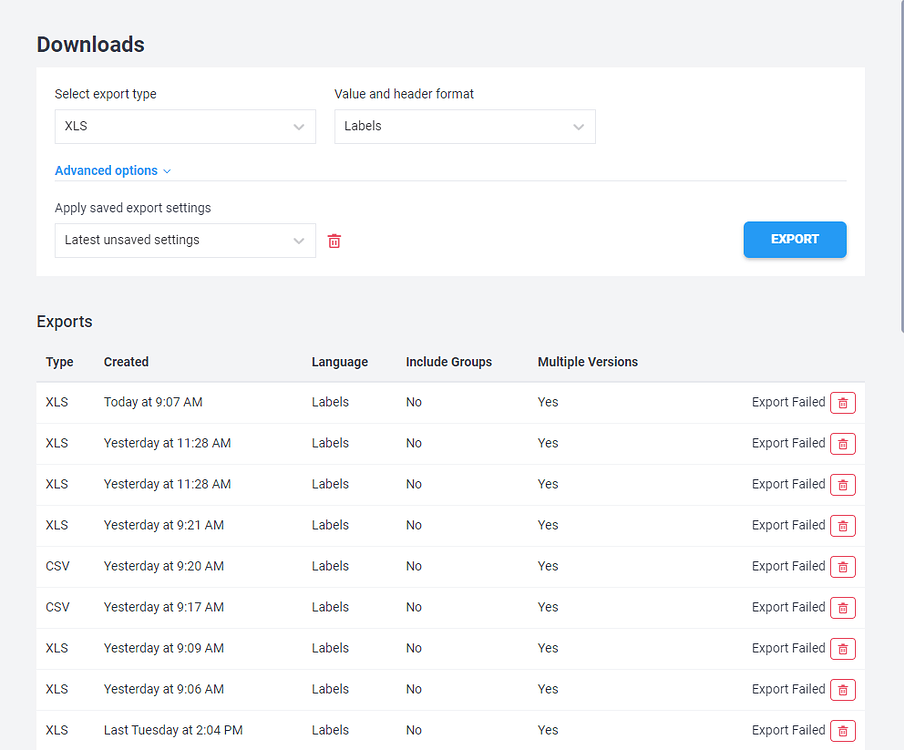Delete the CSV export from Yesterday 9:17 AM
Viewport: 904px width, 750px height.
tap(842, 608)
